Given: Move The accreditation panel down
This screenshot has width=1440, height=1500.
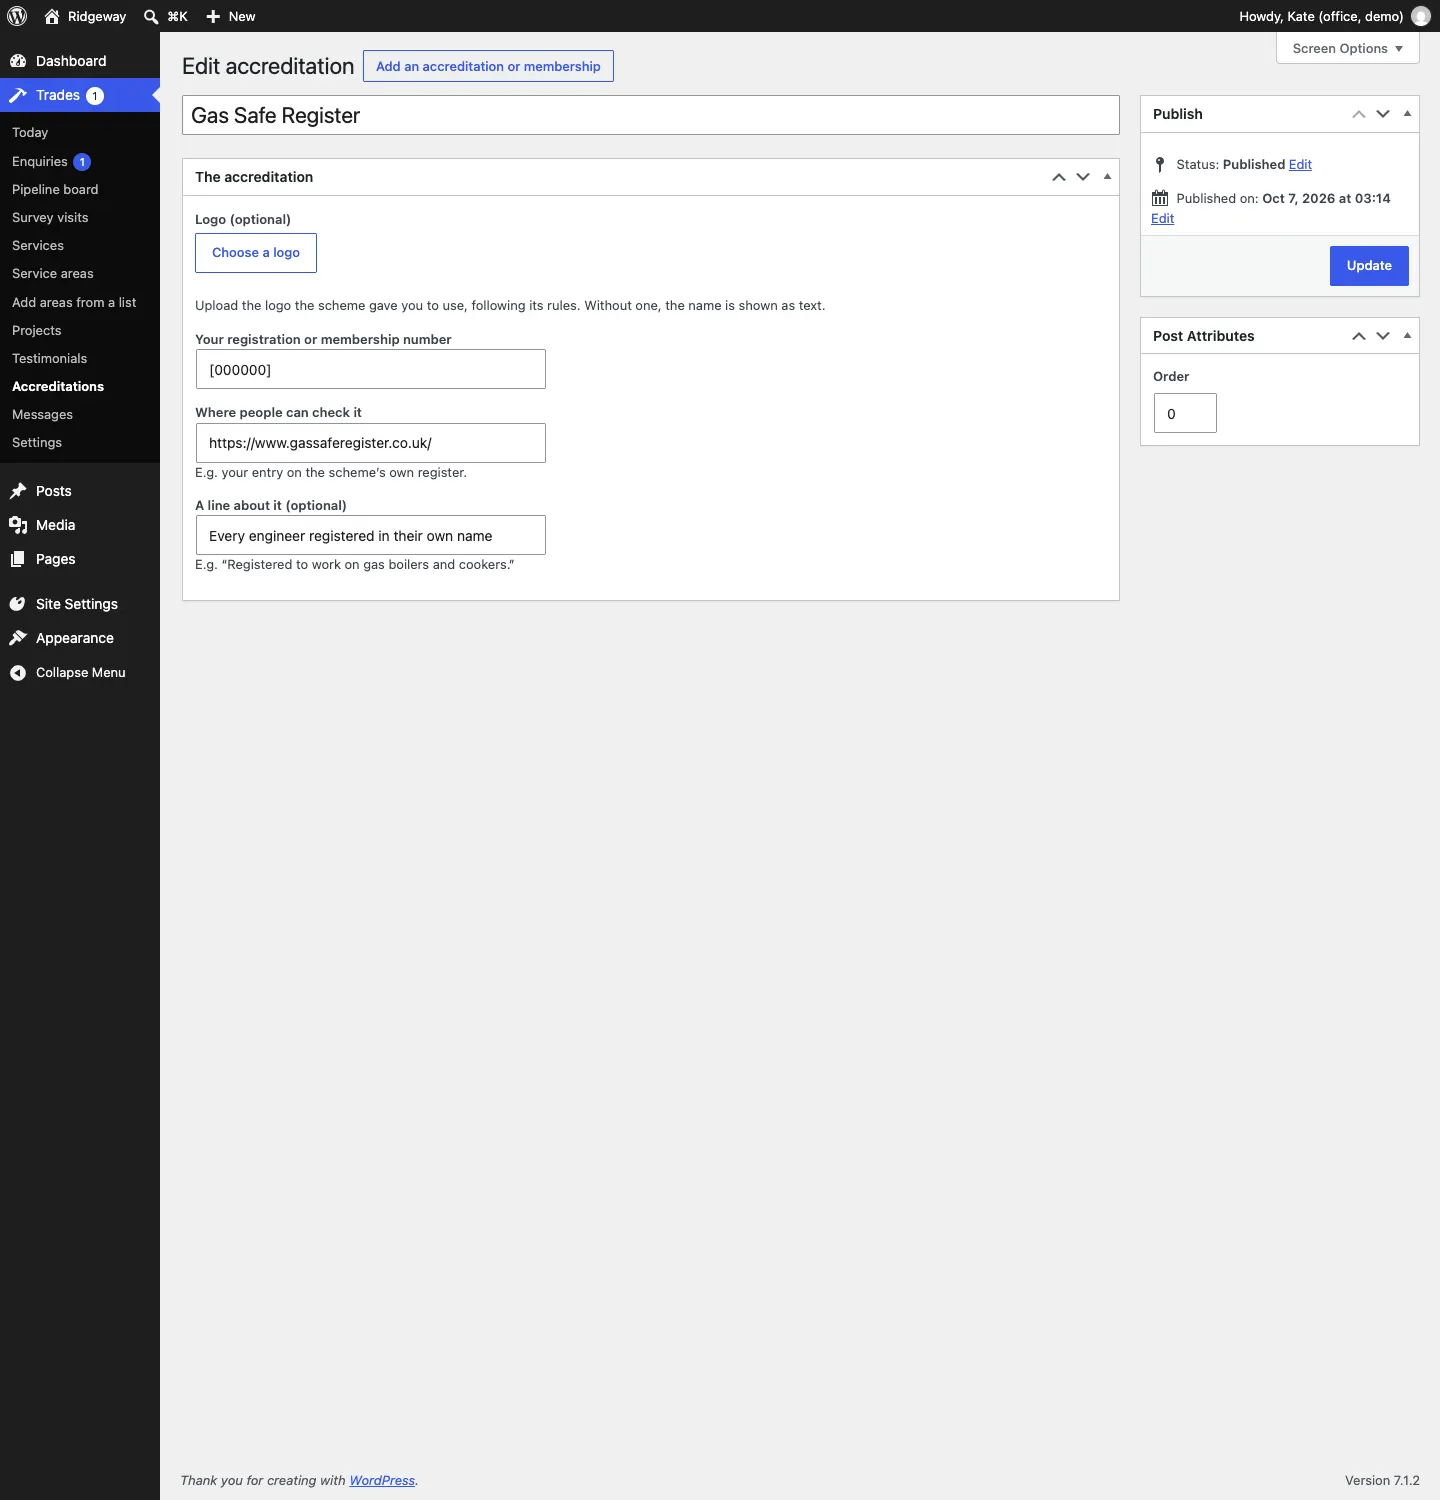Looking at the screenshot, I should click(1083, 177).
